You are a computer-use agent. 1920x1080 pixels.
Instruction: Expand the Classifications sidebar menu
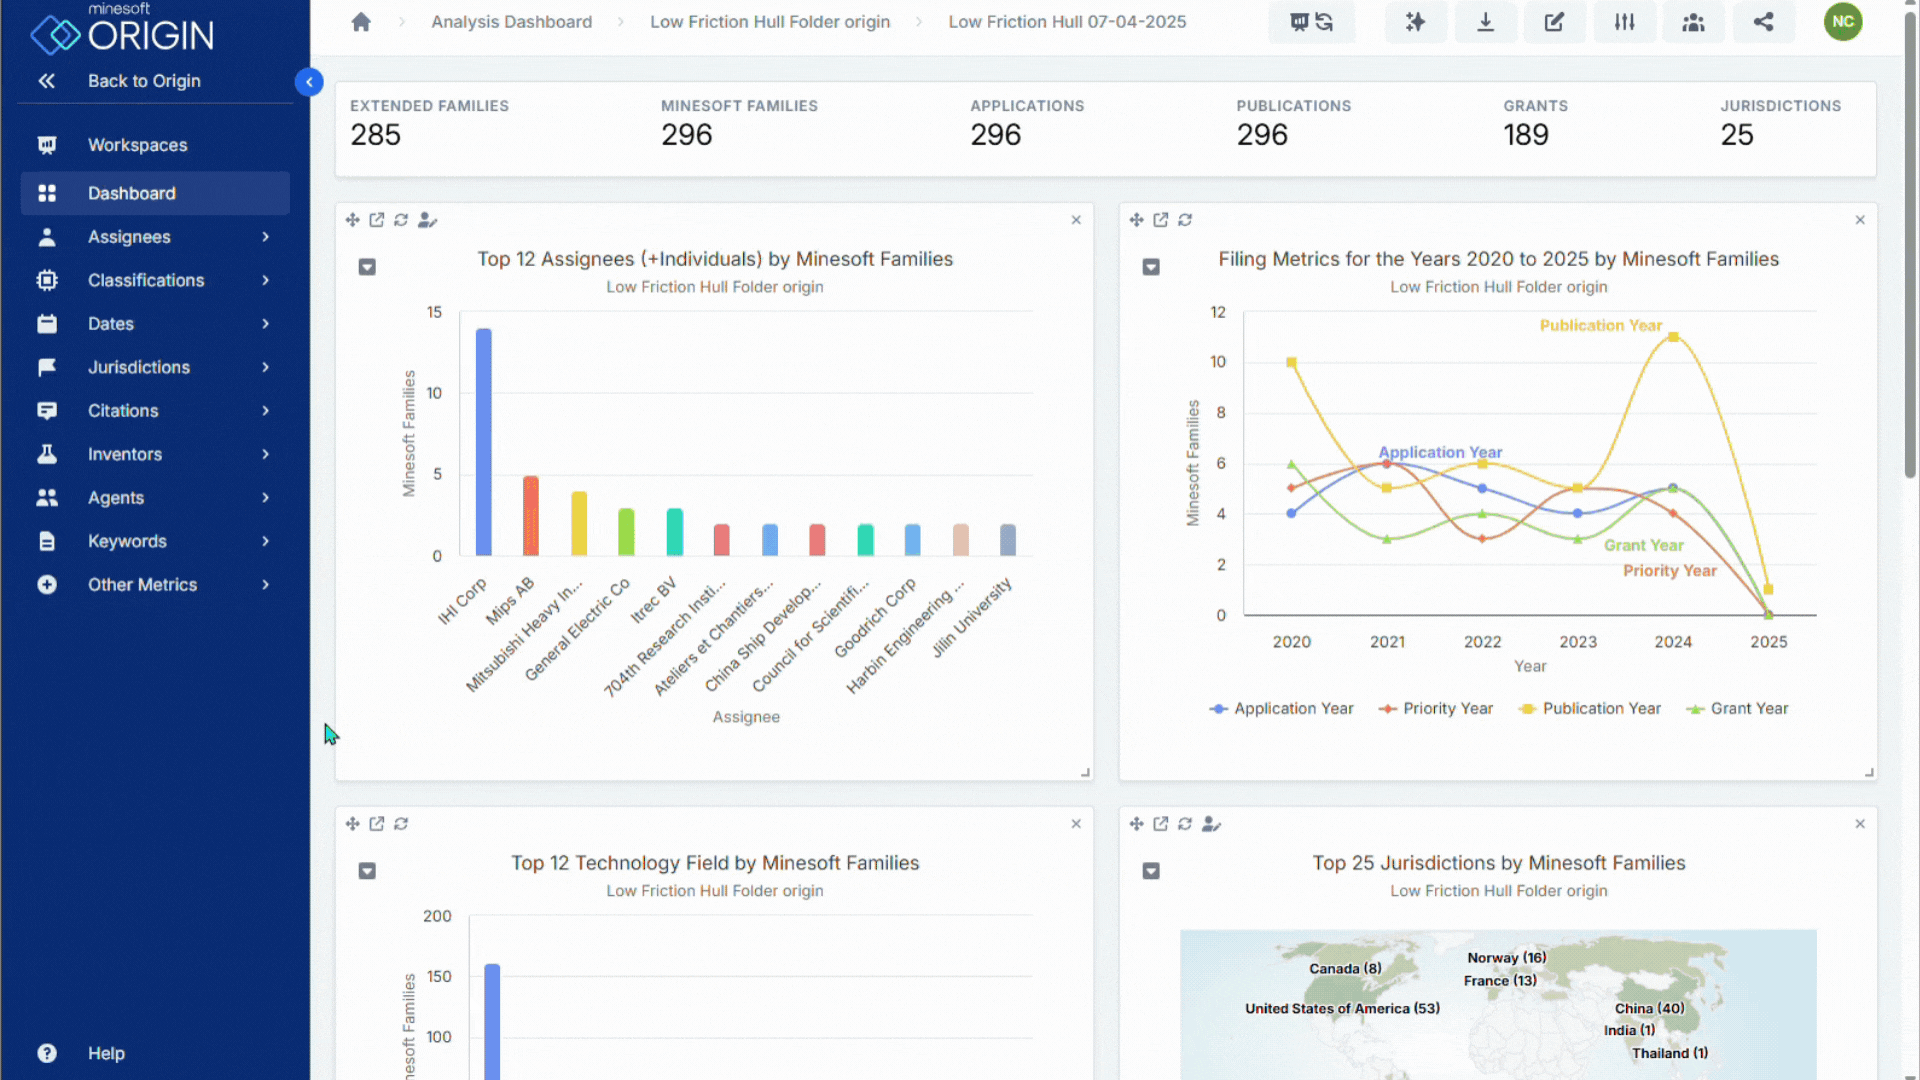click(x=155, y=280)
